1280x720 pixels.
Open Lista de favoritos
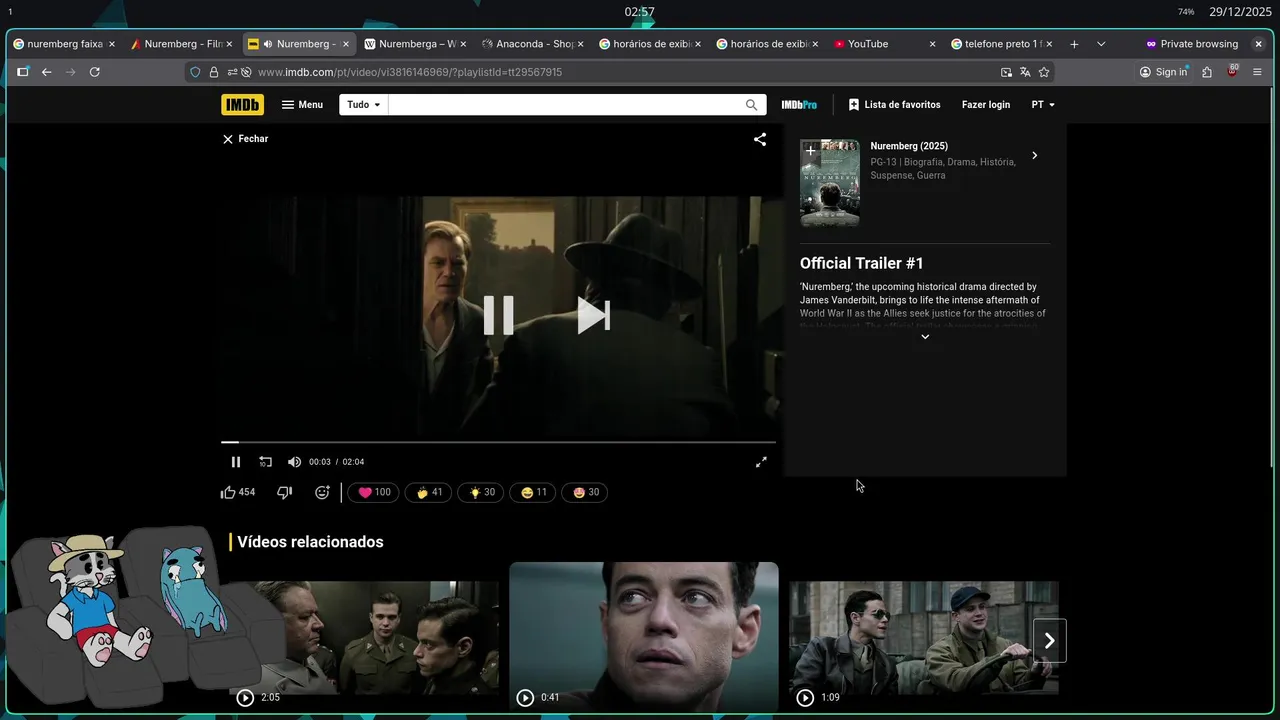(x=894, y=105)
